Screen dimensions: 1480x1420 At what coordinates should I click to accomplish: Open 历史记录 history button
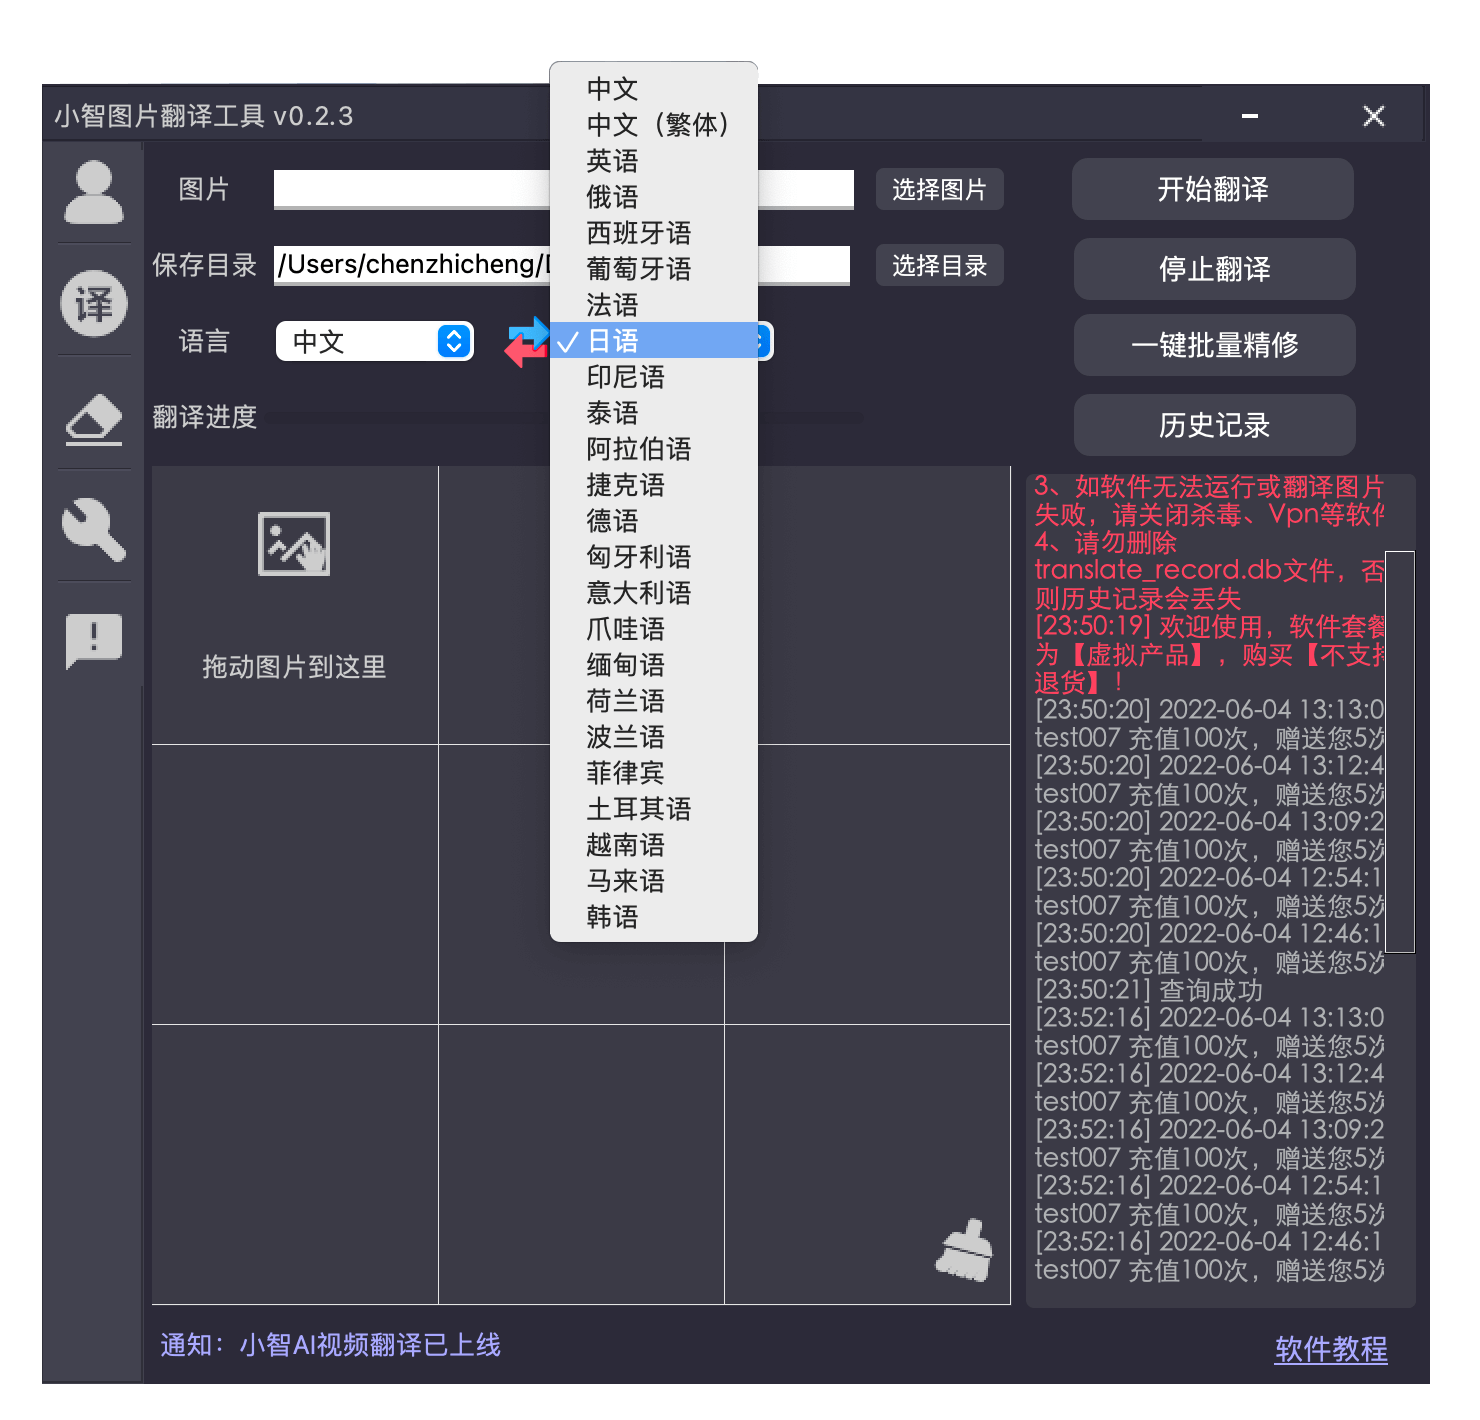(x=1215, y=425)
